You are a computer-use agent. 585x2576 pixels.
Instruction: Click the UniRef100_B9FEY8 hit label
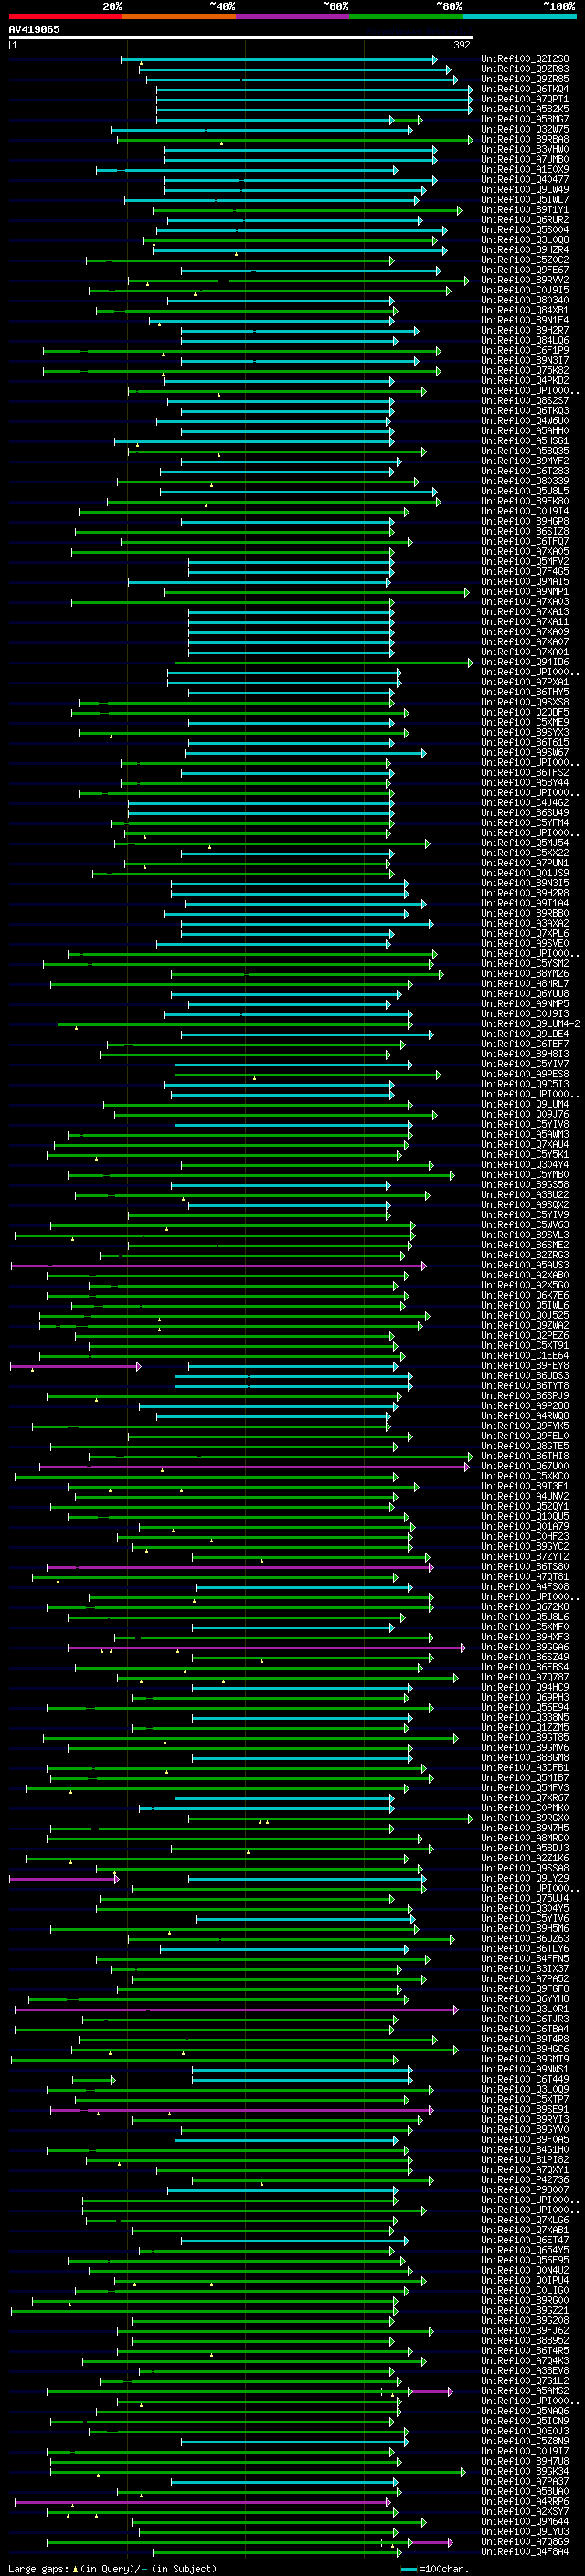(x=525, y=1366)
